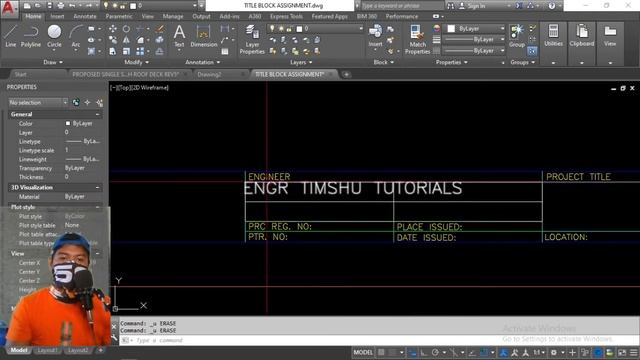Click the Color ByLayer swatch in Properties
This screenshot has height=360, width=640.
pyautogui.click(x=68, y=123)
